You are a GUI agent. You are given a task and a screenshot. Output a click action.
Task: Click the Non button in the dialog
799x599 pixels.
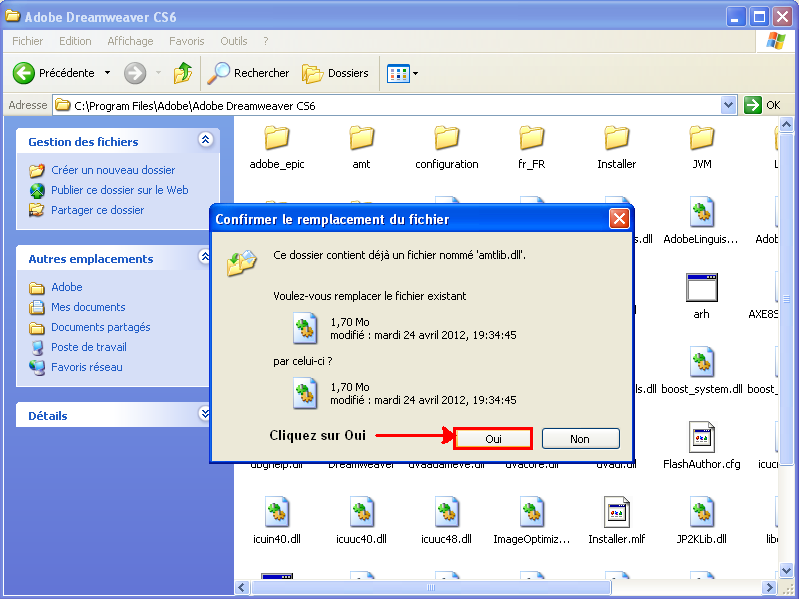pyautogui.click(x=580, y=439)
